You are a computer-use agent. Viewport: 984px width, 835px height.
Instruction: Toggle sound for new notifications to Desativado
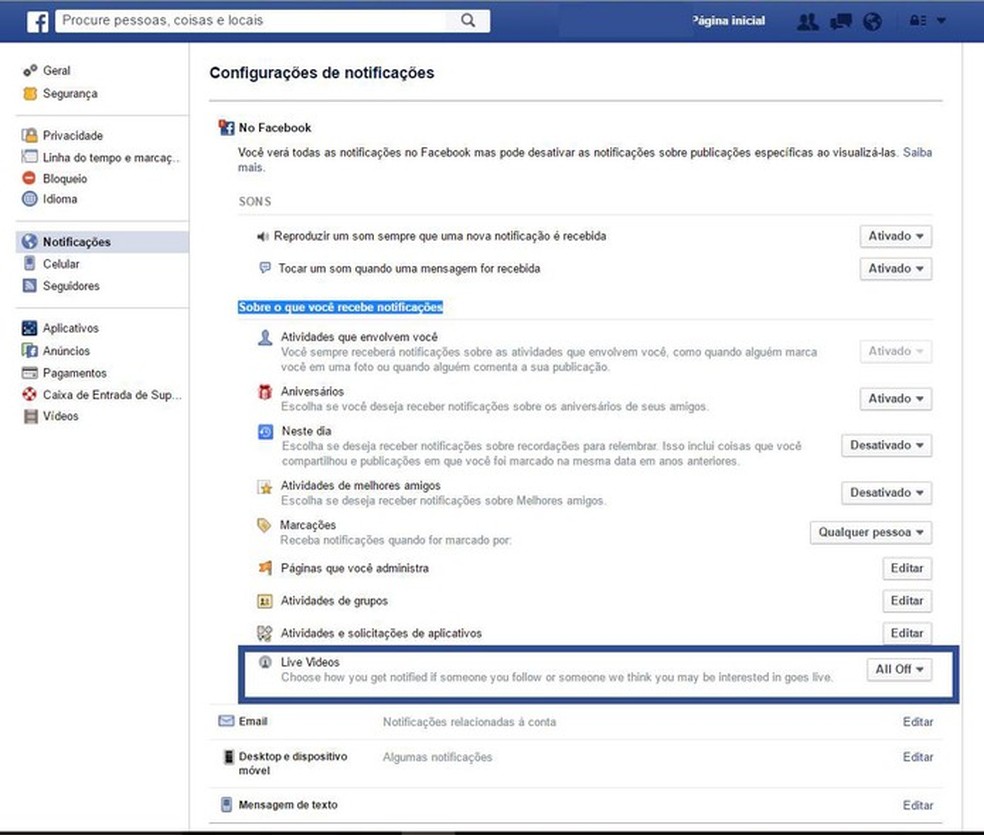coord(895,236)
